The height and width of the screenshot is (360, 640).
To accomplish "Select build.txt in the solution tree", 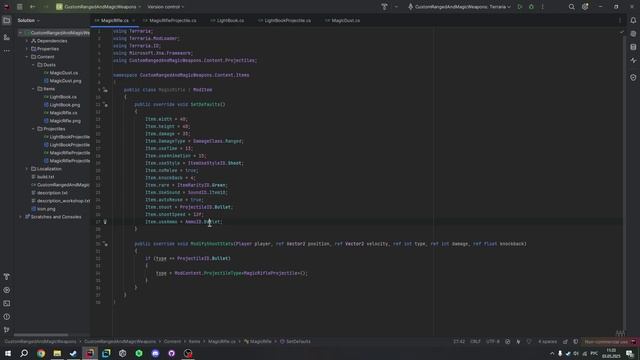I will pyautogui.click(x=45, y=177).
